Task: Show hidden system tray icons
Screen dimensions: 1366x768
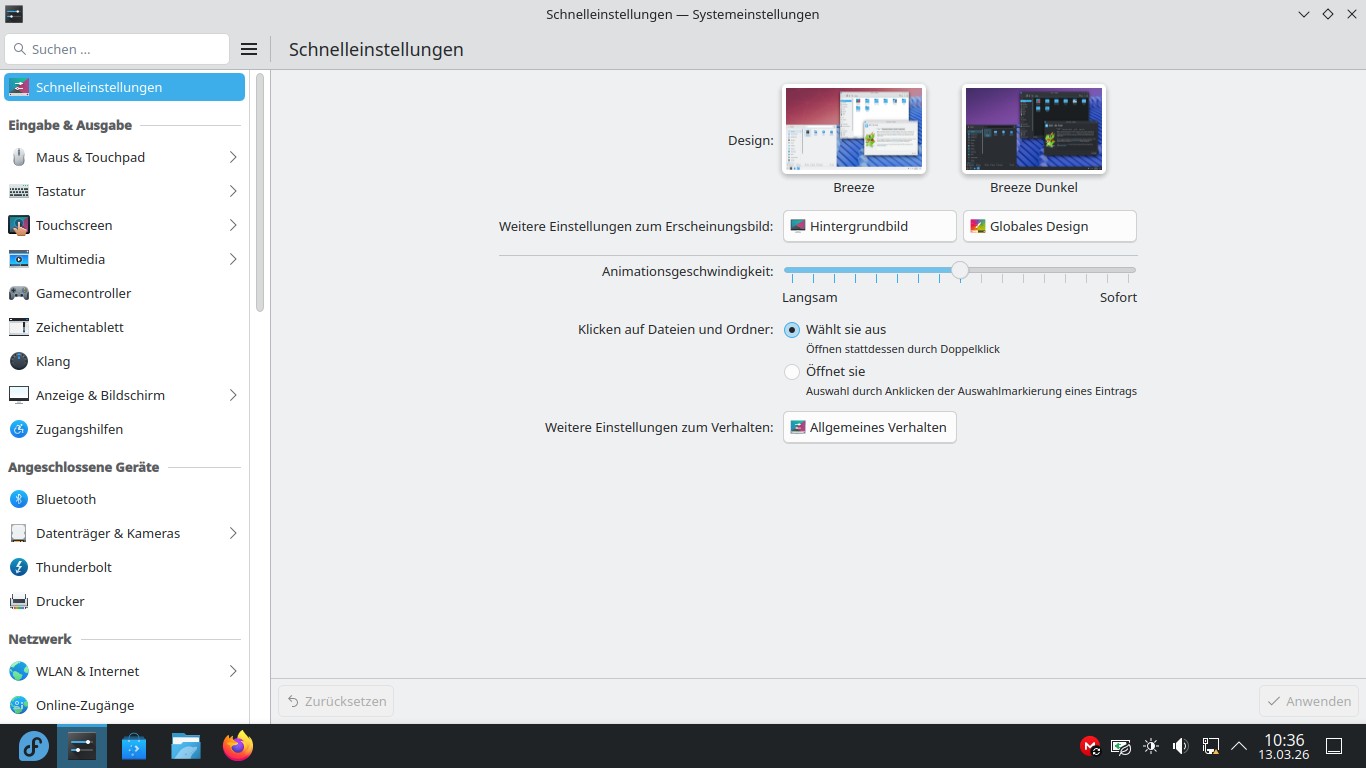Action: coord(1239,746)
